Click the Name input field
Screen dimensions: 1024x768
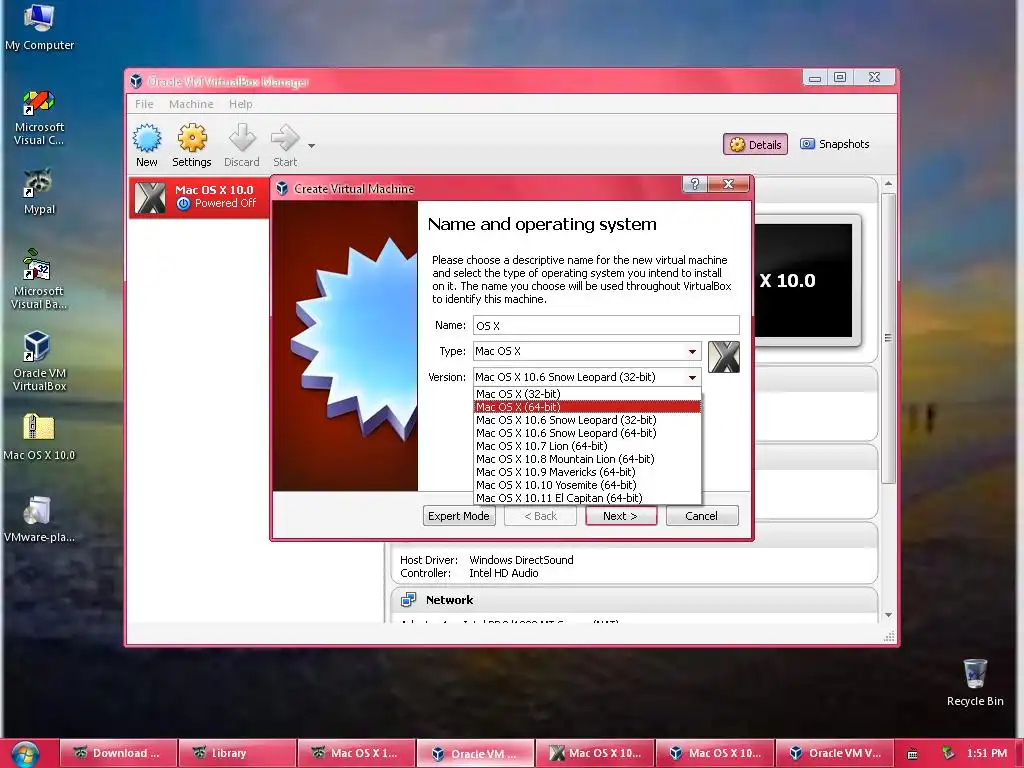pos(606,325)
